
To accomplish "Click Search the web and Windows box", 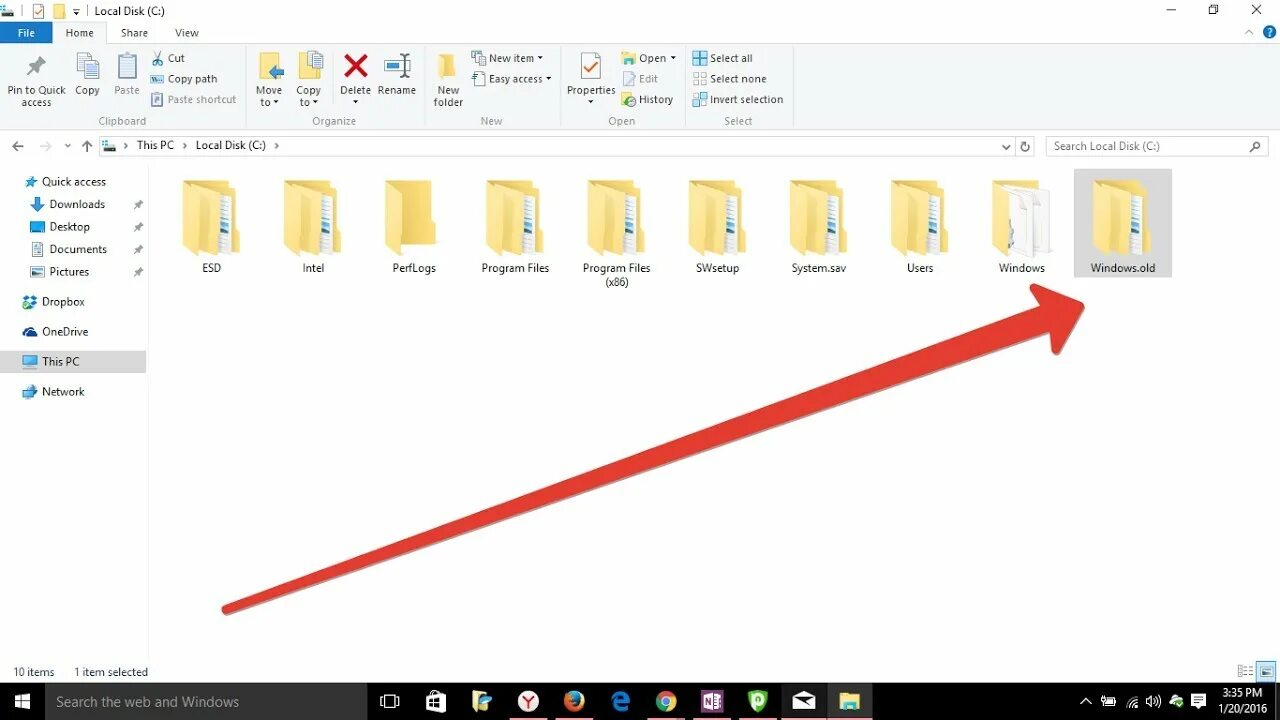I will click(207, 702).
